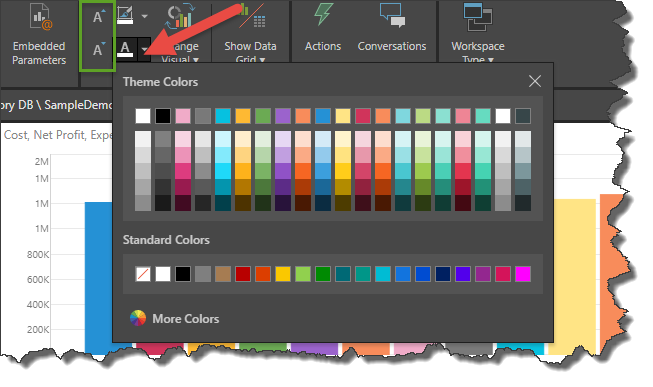Choose the black theme color swatch
The width and height of the screenshot is (653, 387).
coord(163,116)
